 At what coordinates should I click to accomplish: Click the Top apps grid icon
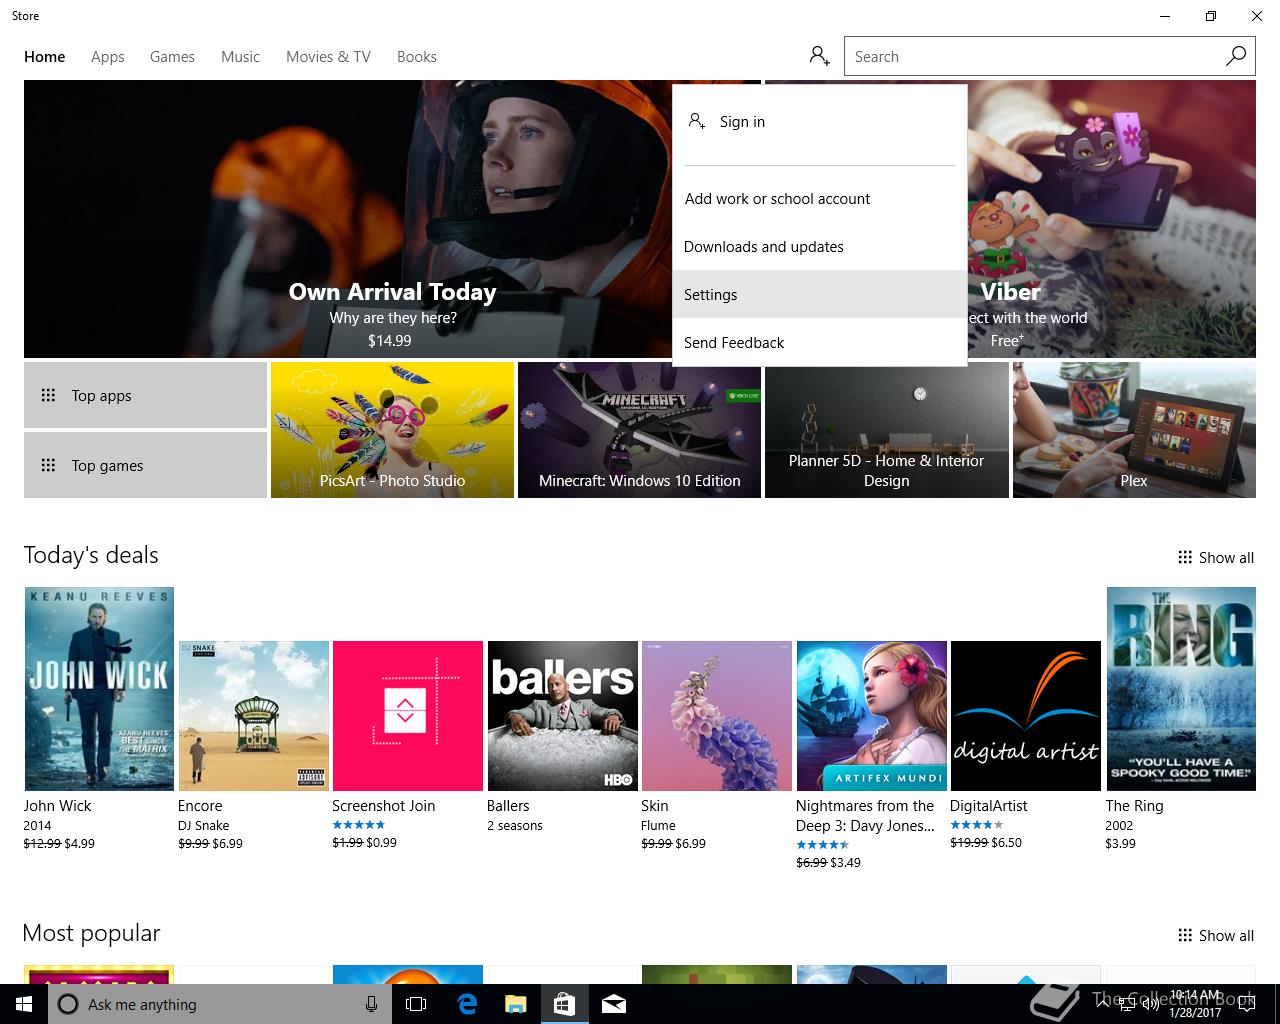(48, 395)
